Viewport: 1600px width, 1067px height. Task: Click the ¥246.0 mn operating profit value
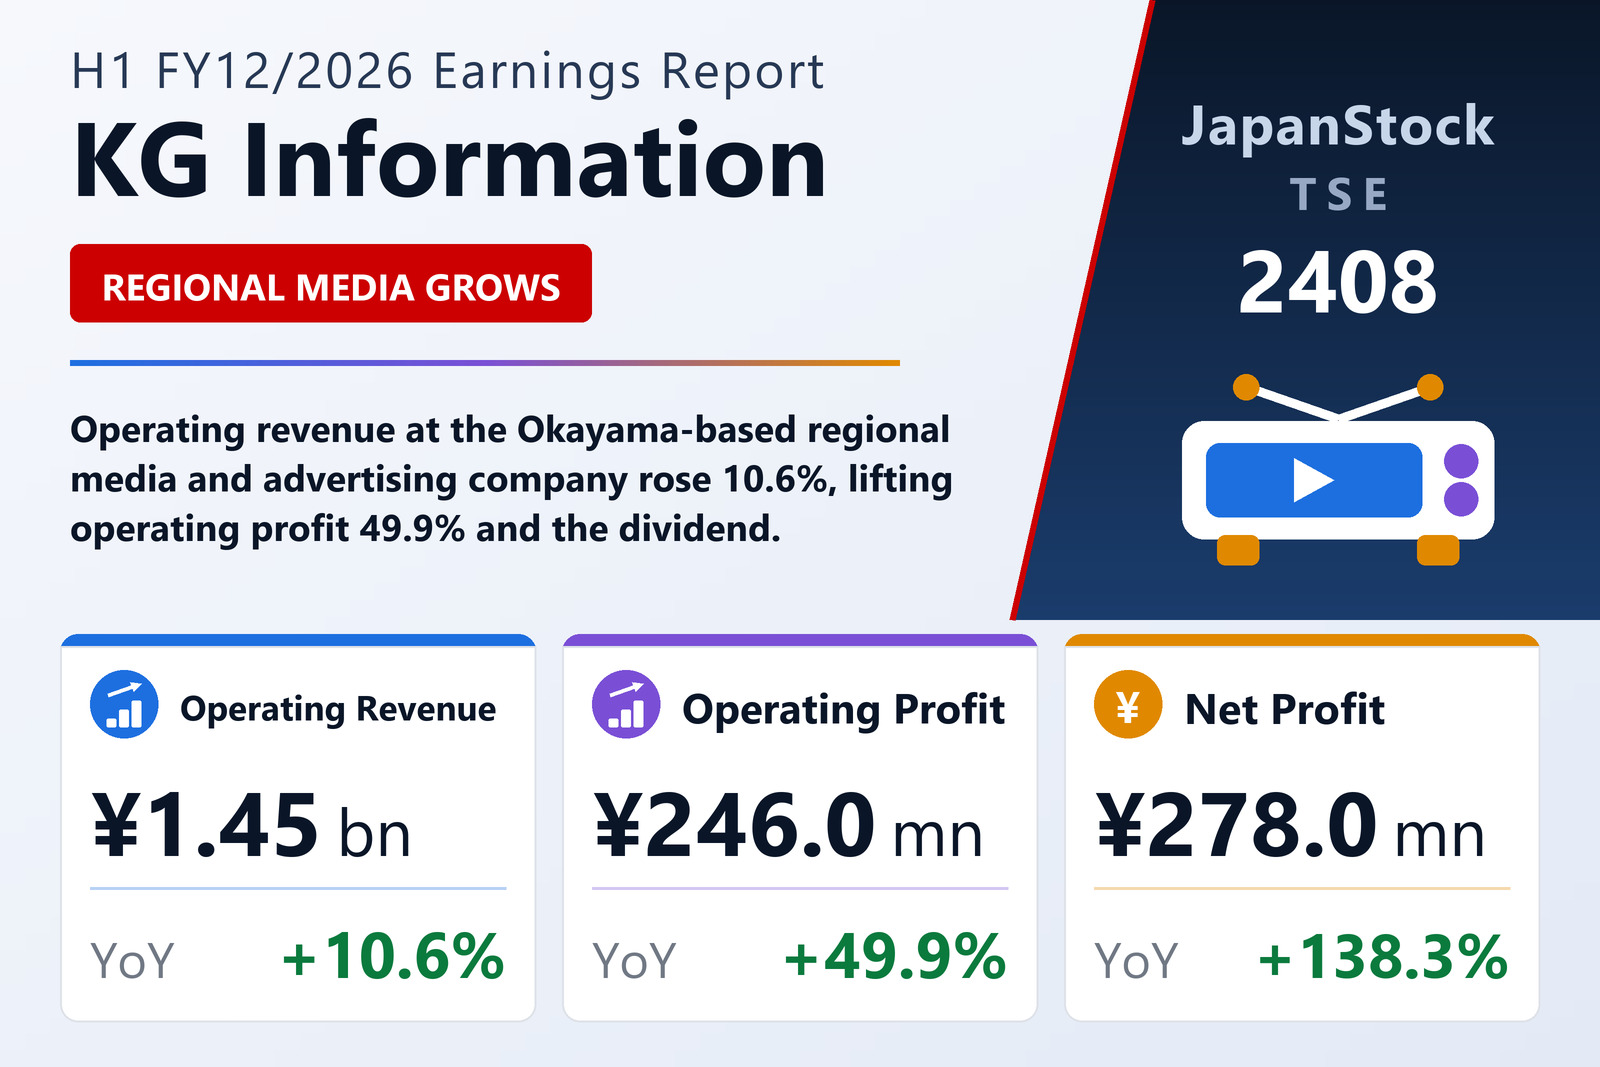point(789,826)
